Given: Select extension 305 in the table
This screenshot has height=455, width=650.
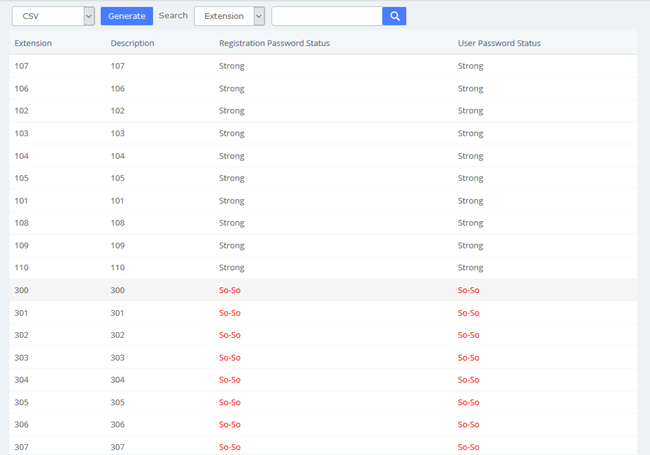Looking at the screenshot, I should pos(22,402).
